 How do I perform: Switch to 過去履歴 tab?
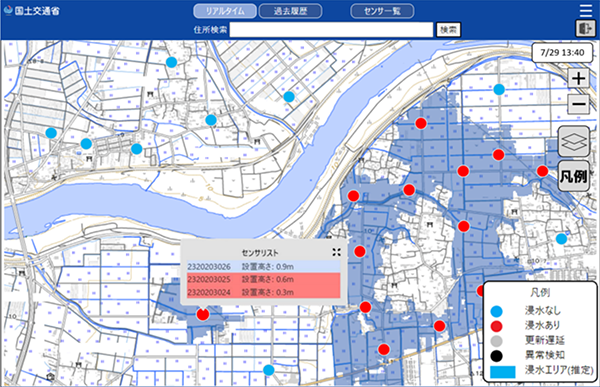tap(290, 11)
